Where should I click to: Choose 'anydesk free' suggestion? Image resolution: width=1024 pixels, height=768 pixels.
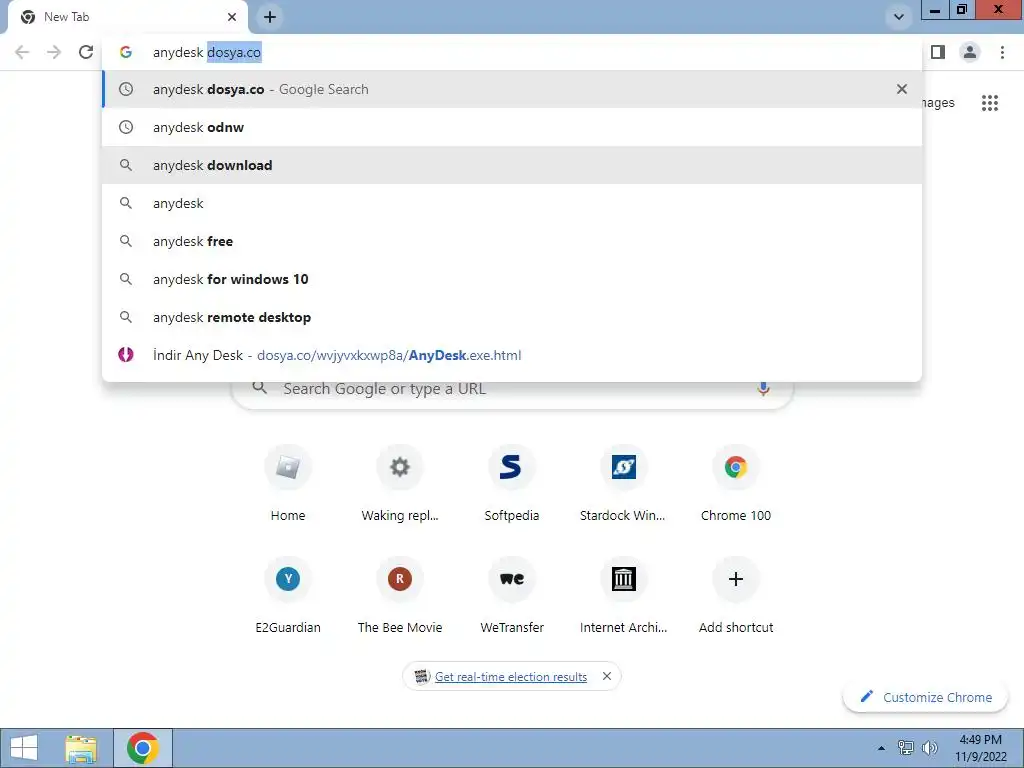coord(512,241)
